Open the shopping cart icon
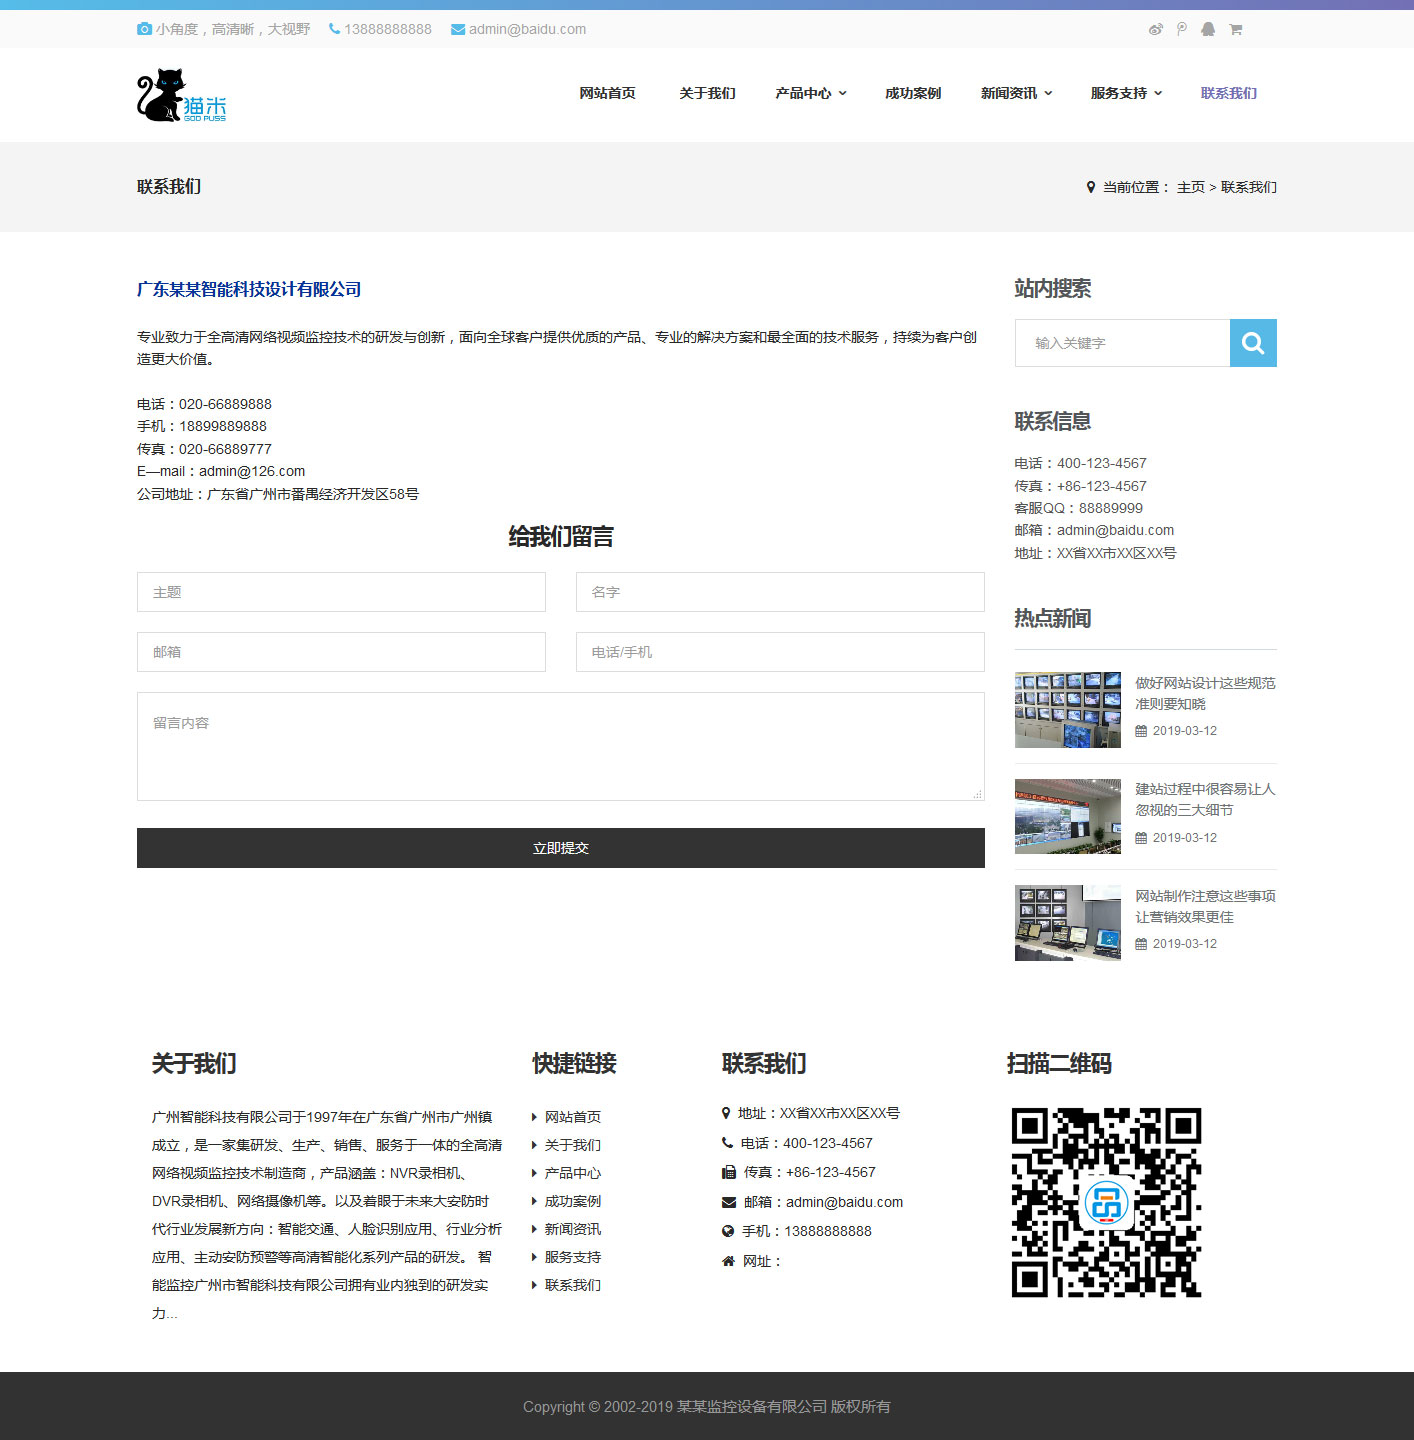This screenshot has width=1414, height=1440. tap(1236, 29)
